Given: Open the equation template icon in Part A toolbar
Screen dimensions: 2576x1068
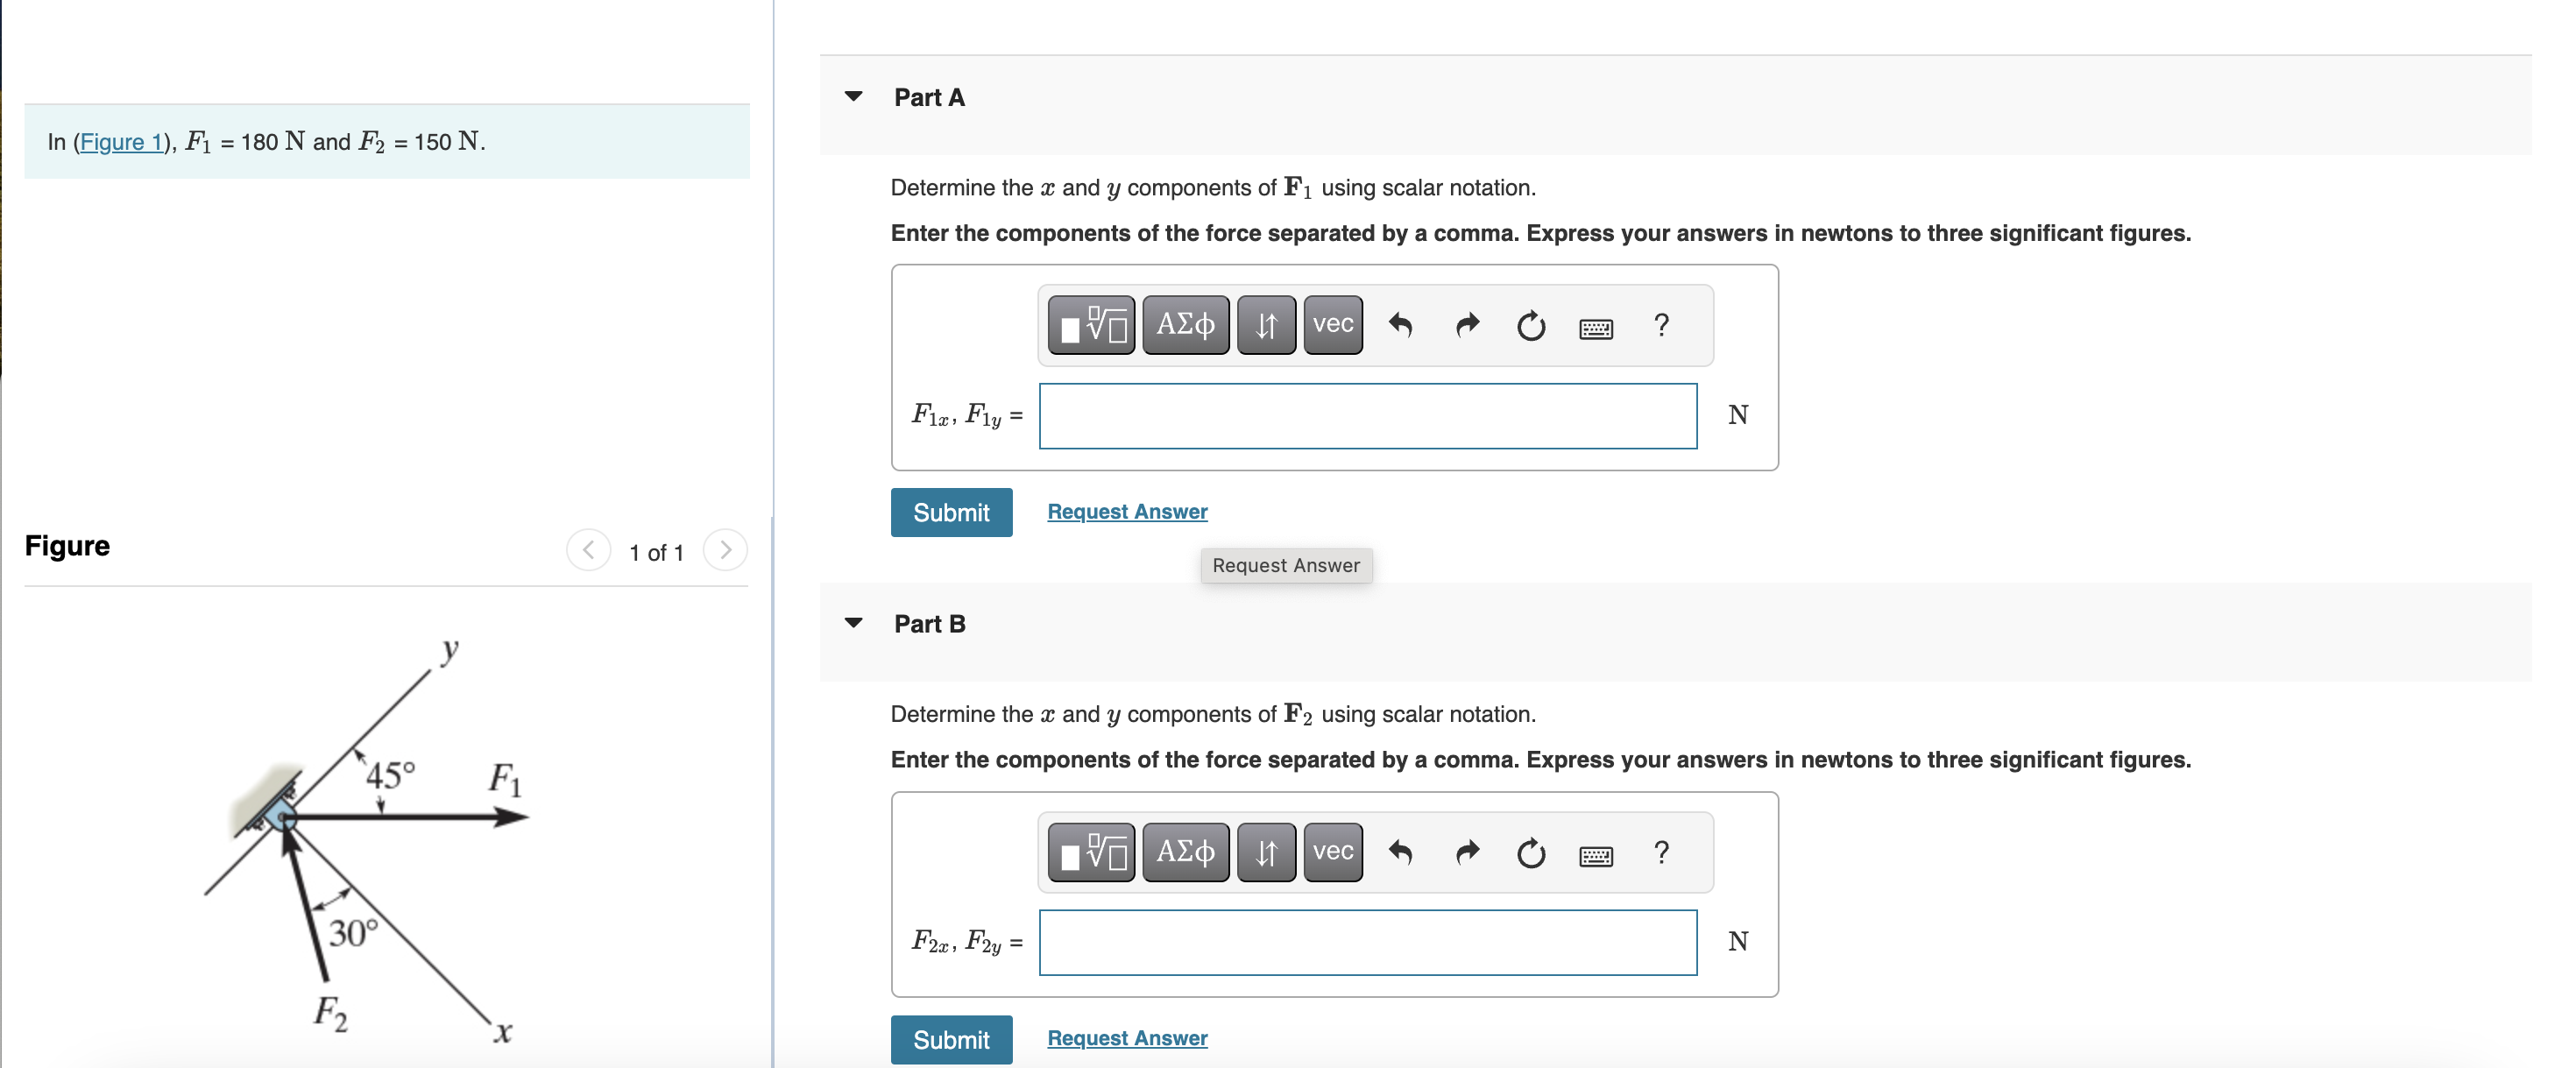Looking at the screenshot, I should pyautogui.click(x=1089, y=325).
